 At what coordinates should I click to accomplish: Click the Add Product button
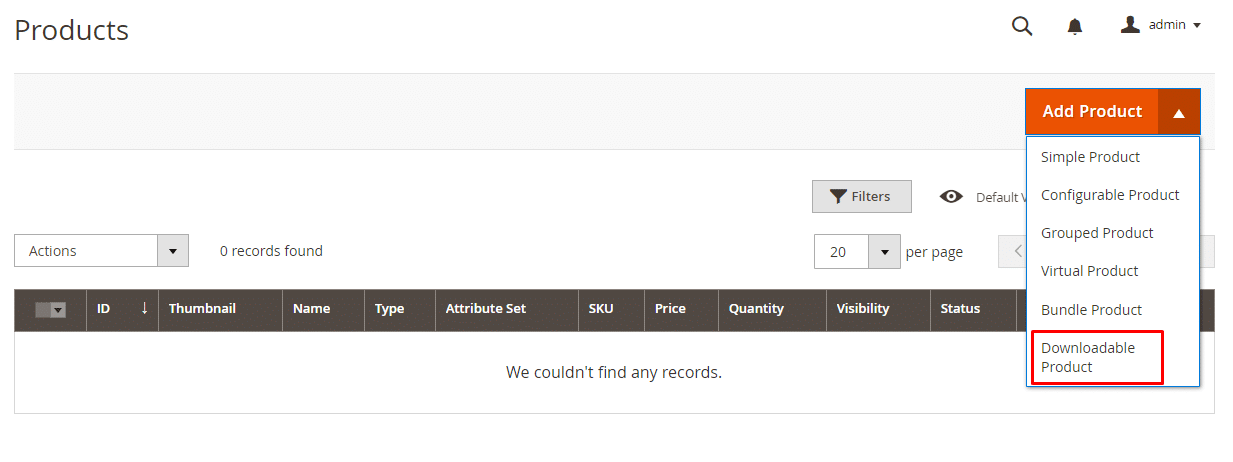(x=1091, y=112)
